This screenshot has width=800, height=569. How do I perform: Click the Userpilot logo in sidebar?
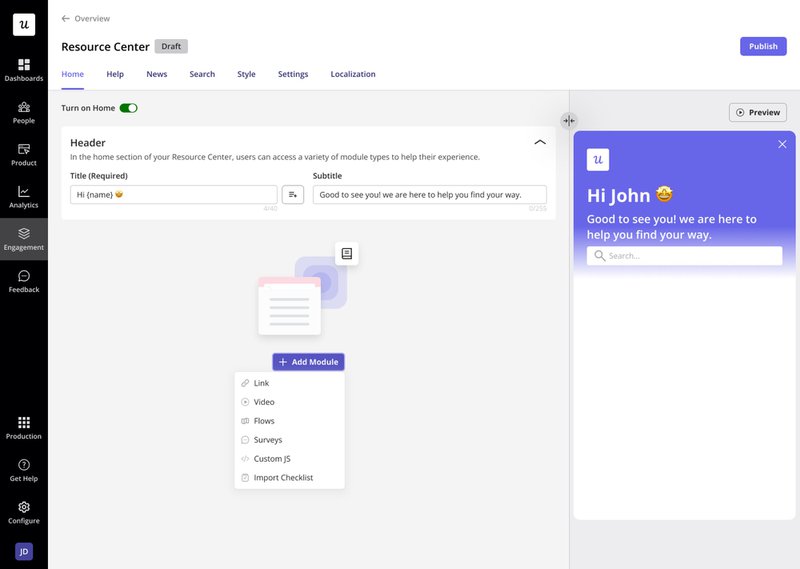click(24, 24)
